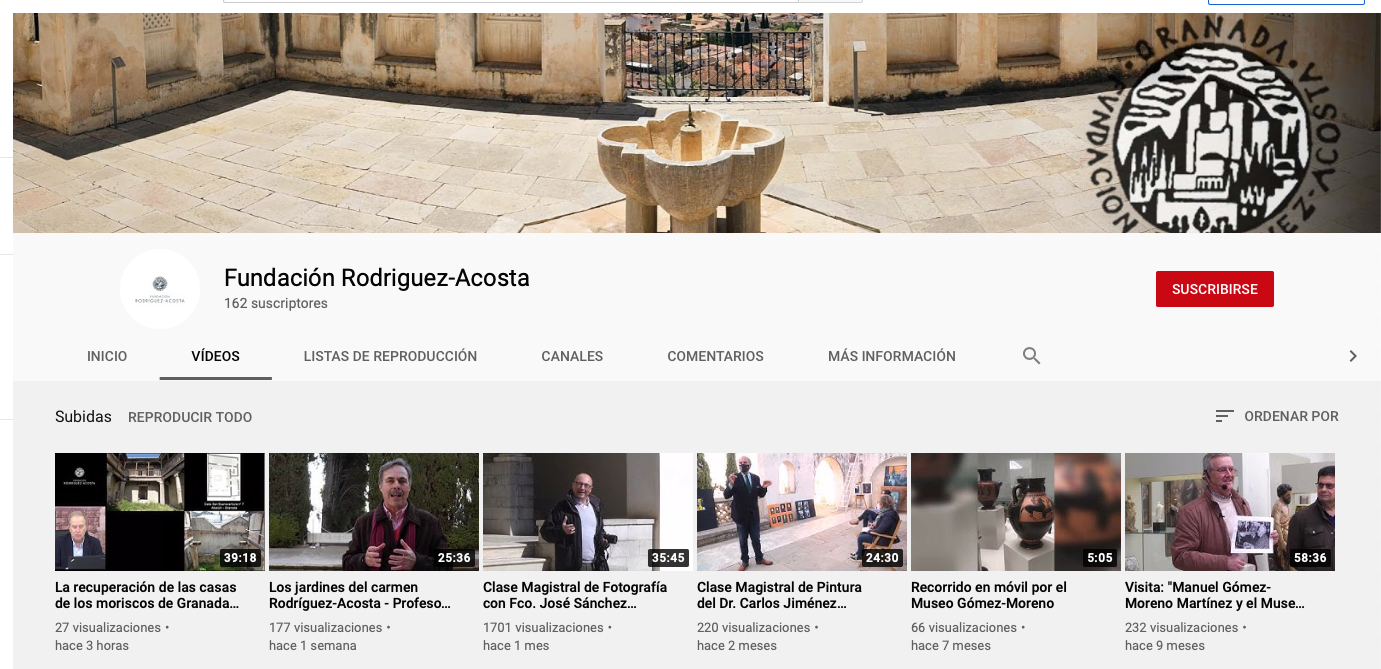Screen dimensions: 1381x669
Task: Switch to the Inicio tab
Action: click(x=107, y=356)
